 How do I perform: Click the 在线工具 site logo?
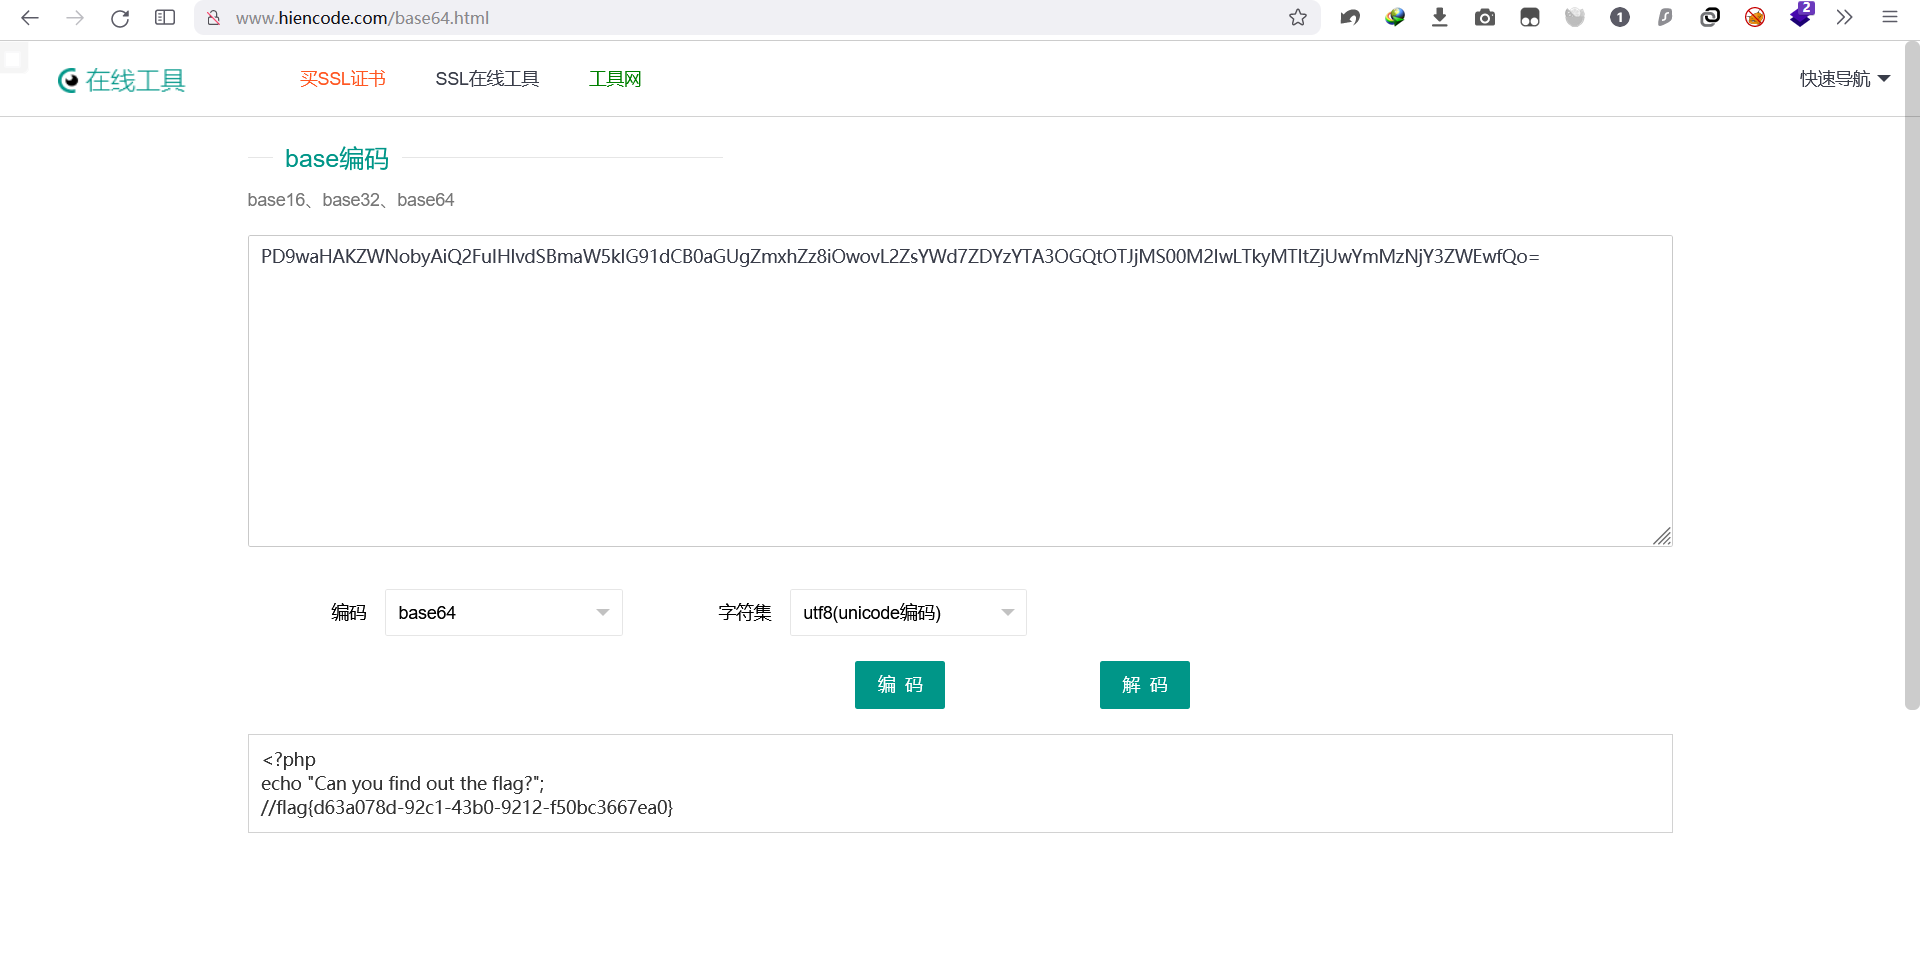(x=121, y=80)
